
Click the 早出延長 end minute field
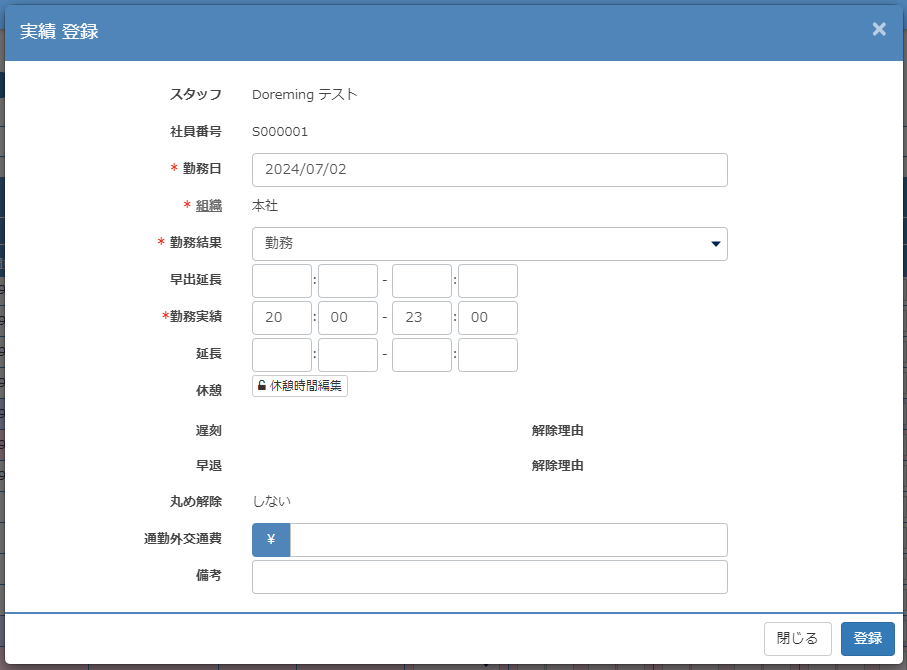[487, 281]
